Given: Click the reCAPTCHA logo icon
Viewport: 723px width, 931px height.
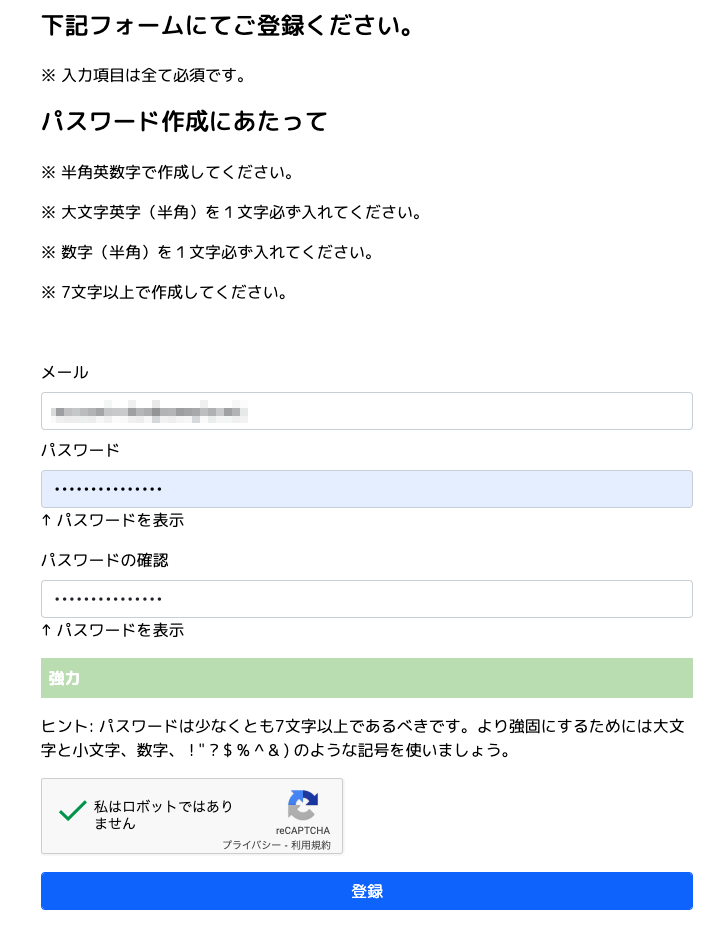Looking at the screenshot, I should click(302, 806).
